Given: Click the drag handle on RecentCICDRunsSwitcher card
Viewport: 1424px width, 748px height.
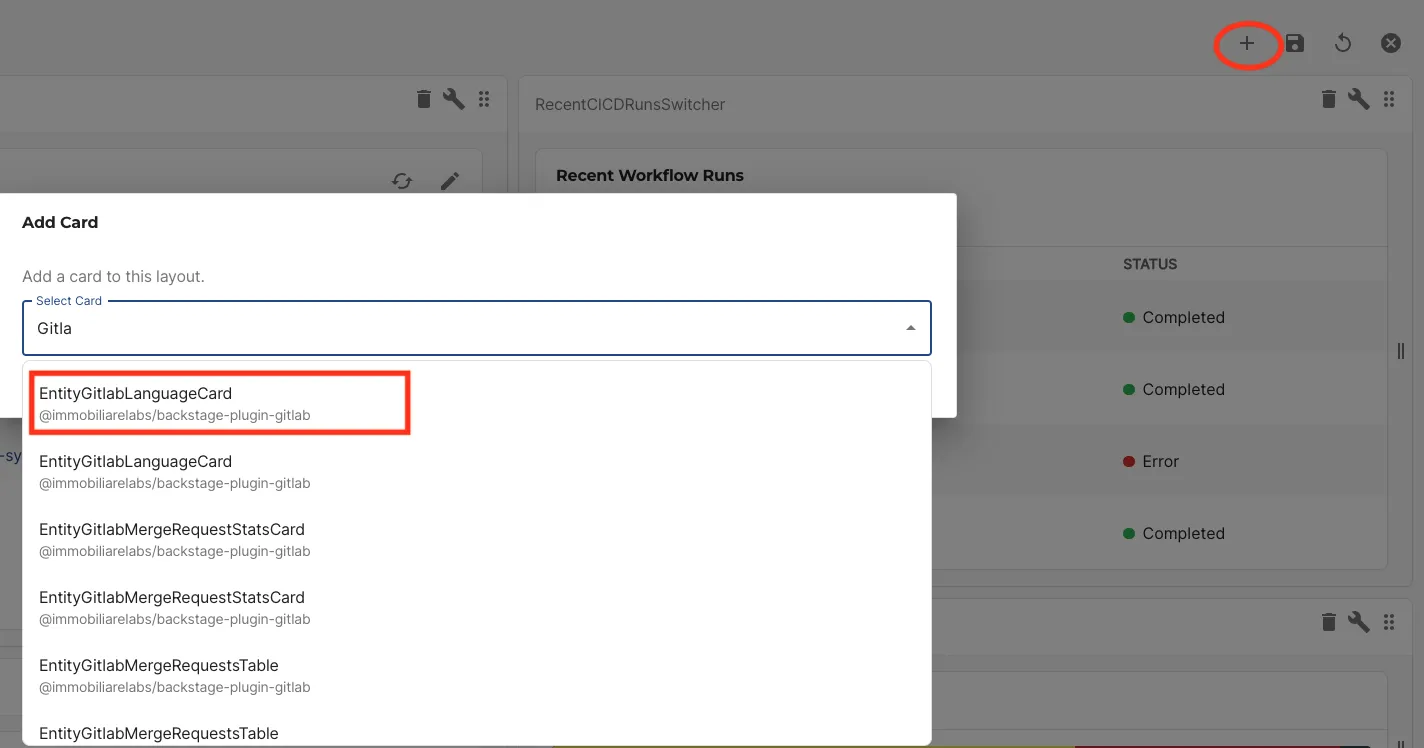Looking at the screenshot, I should (x=1389, y=99).
